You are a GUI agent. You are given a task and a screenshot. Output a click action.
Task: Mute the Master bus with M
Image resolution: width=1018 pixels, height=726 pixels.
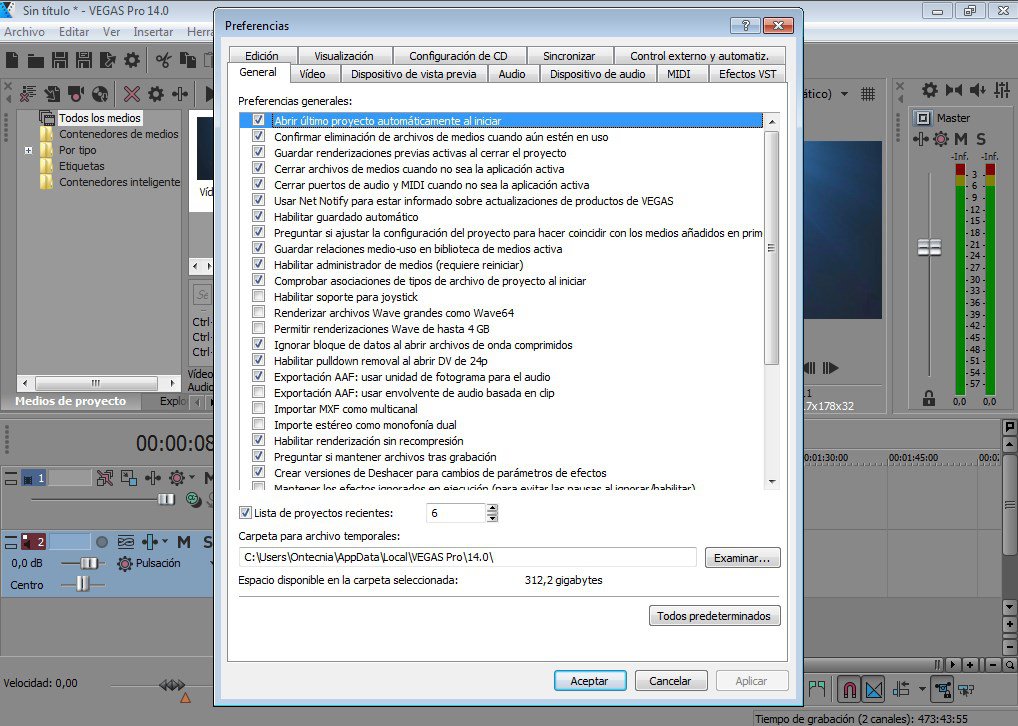click(x=961, y=139)
